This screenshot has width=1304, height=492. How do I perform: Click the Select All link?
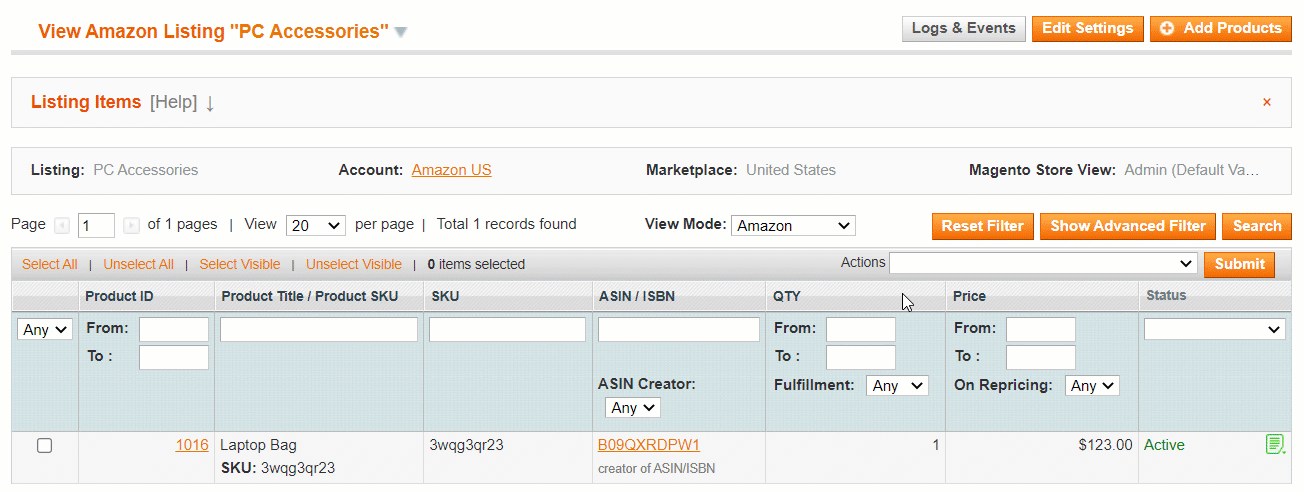pyautogui.click(x=49, y=265)
